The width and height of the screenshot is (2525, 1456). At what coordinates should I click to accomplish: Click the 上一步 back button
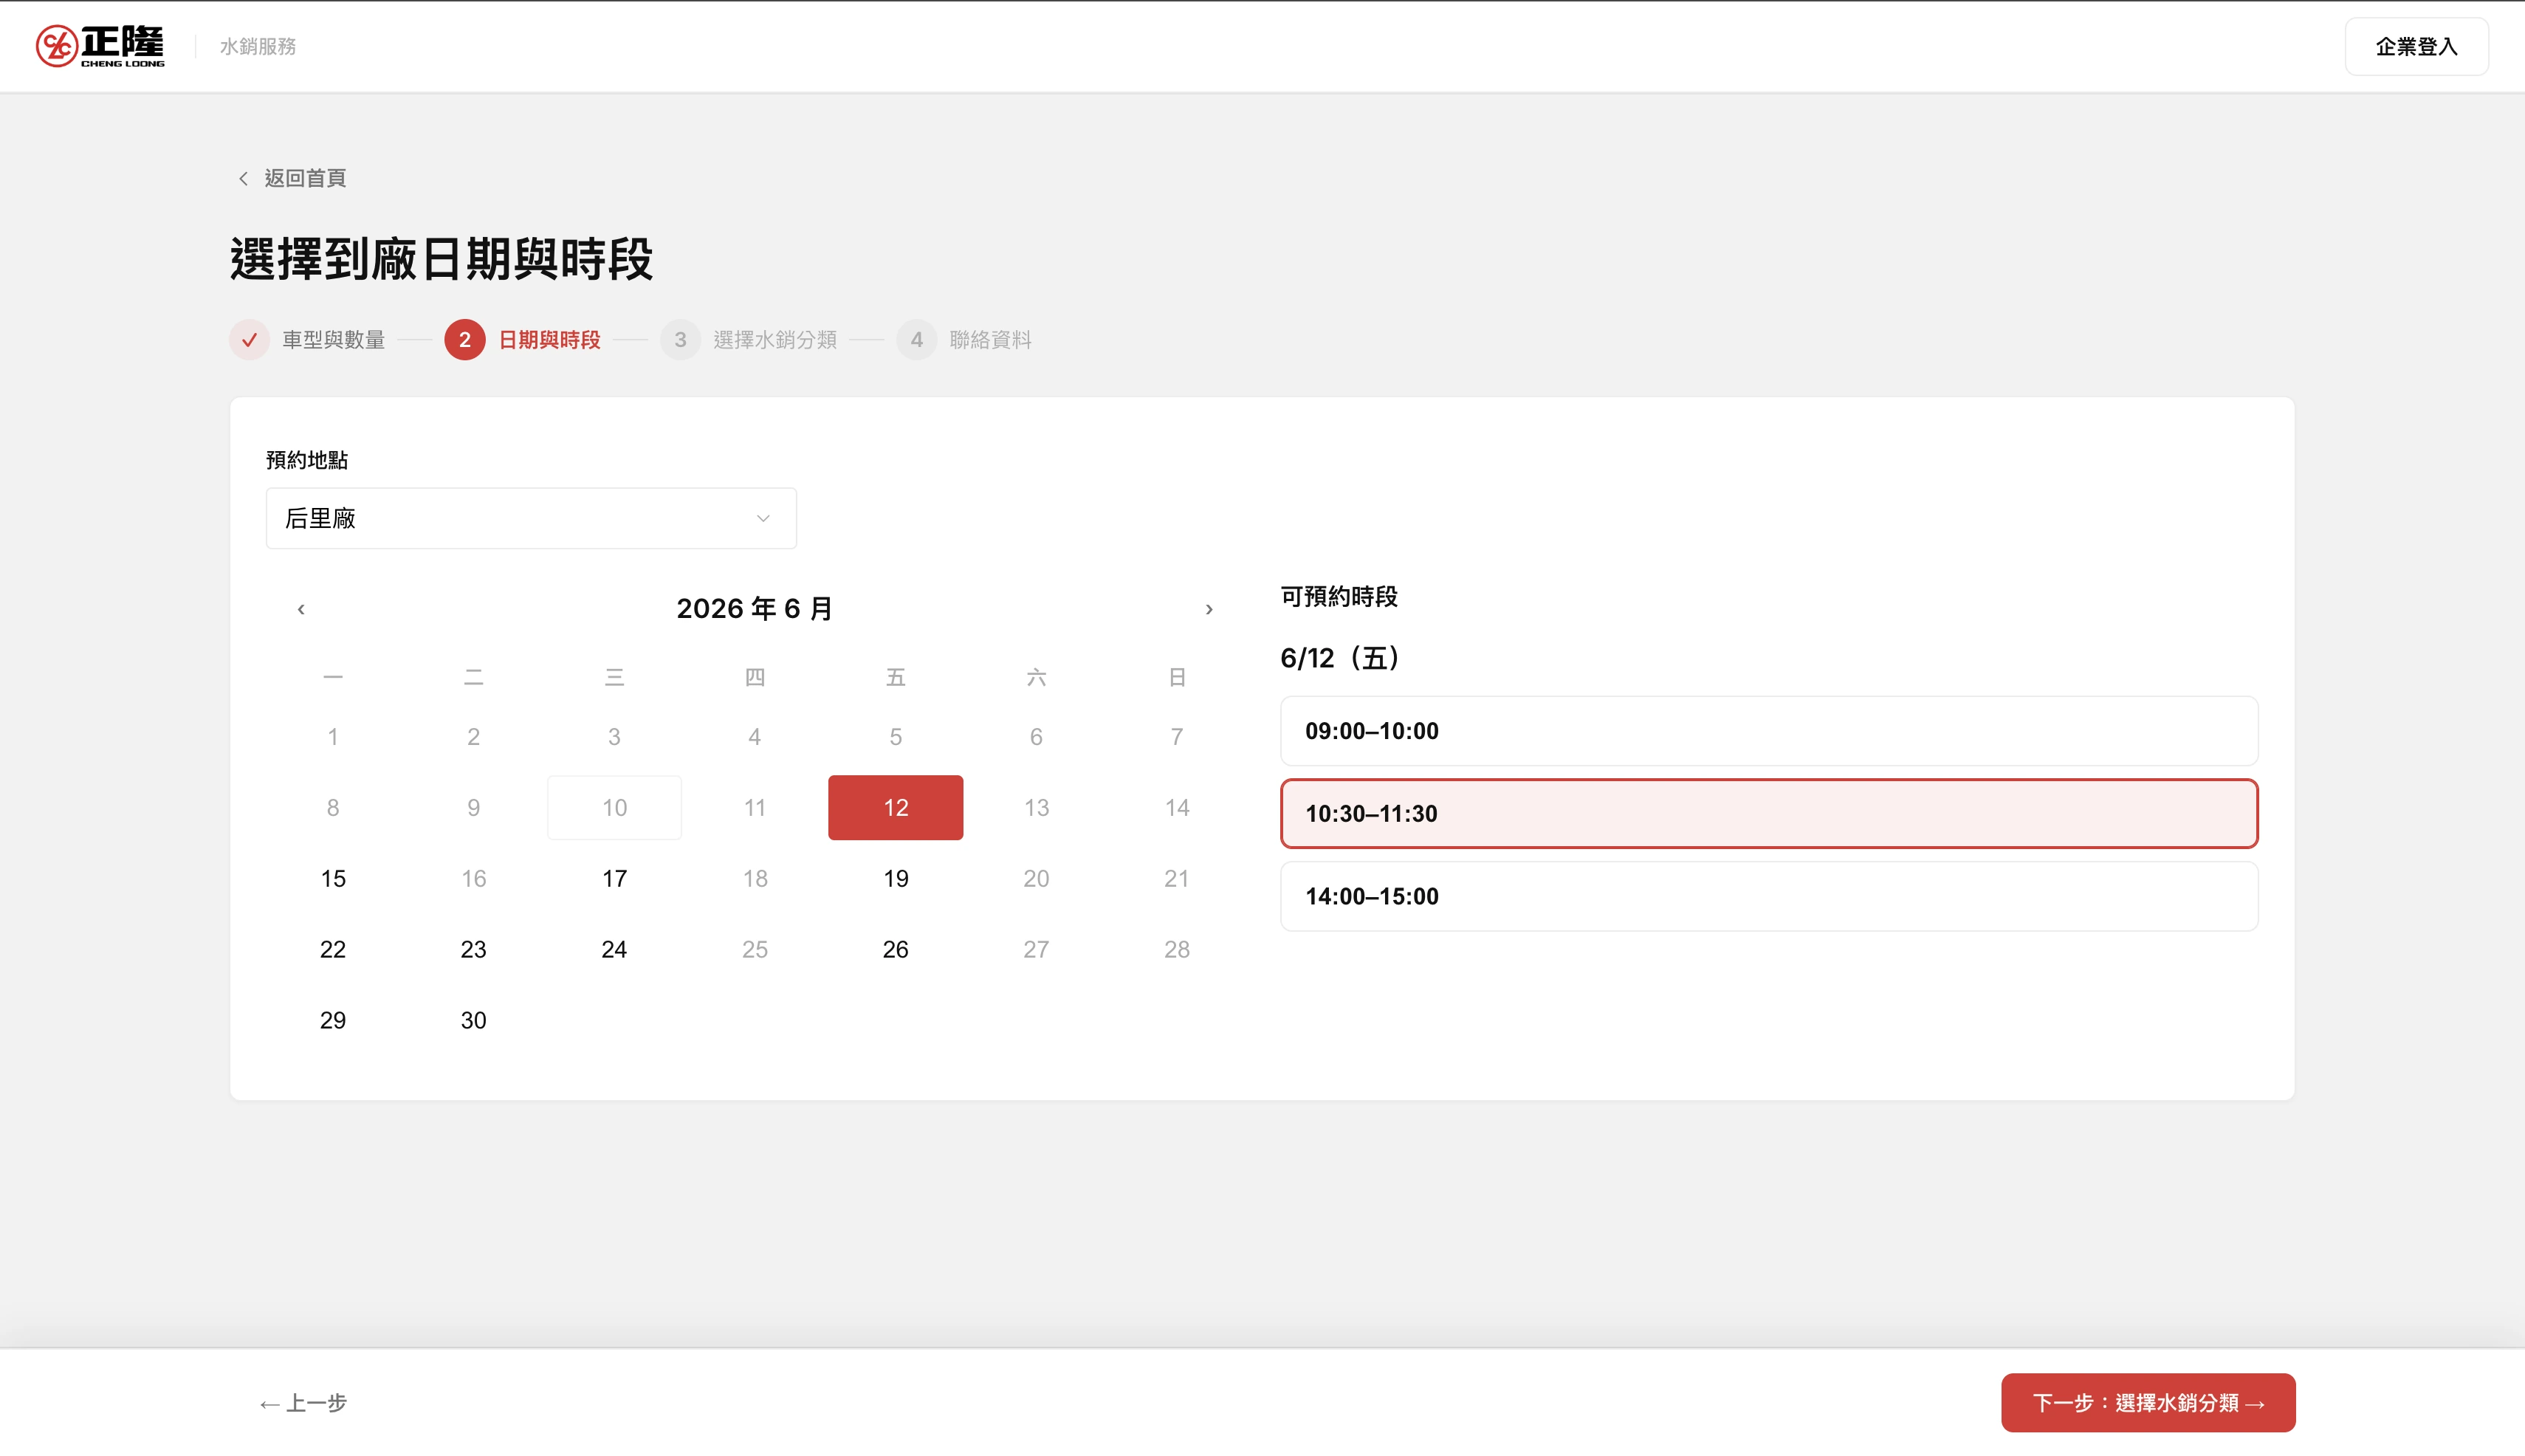pyautogui.click(x=303, y=1403)
